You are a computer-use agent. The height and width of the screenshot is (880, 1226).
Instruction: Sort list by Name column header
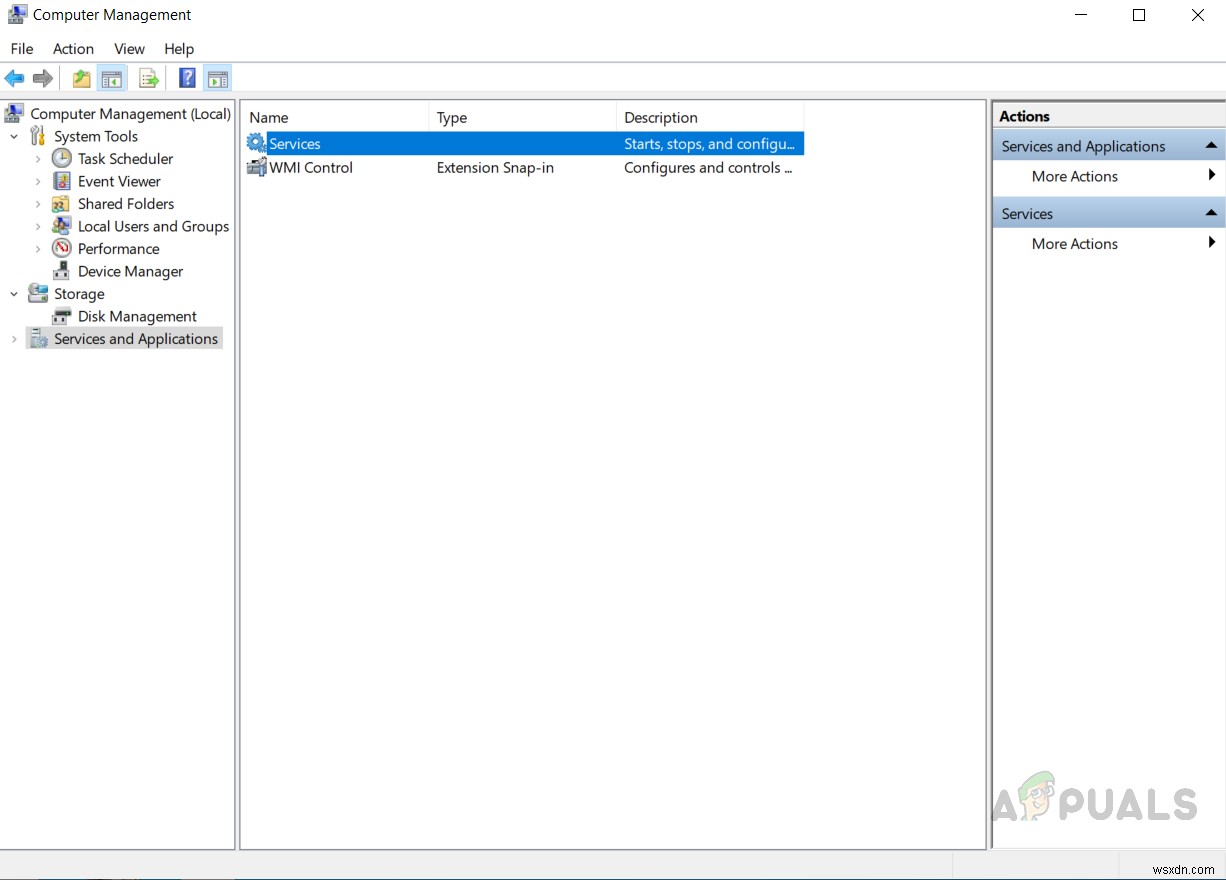click(x=335, y=117)
